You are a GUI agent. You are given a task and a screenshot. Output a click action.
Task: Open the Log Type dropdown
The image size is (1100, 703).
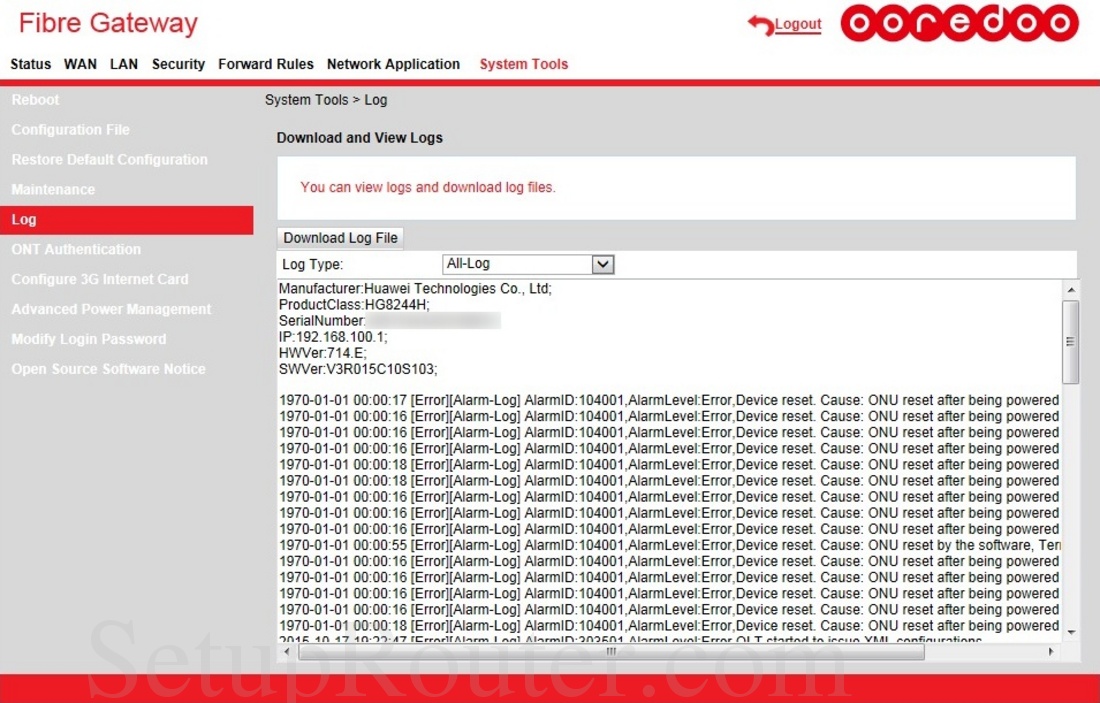(602, 263)
